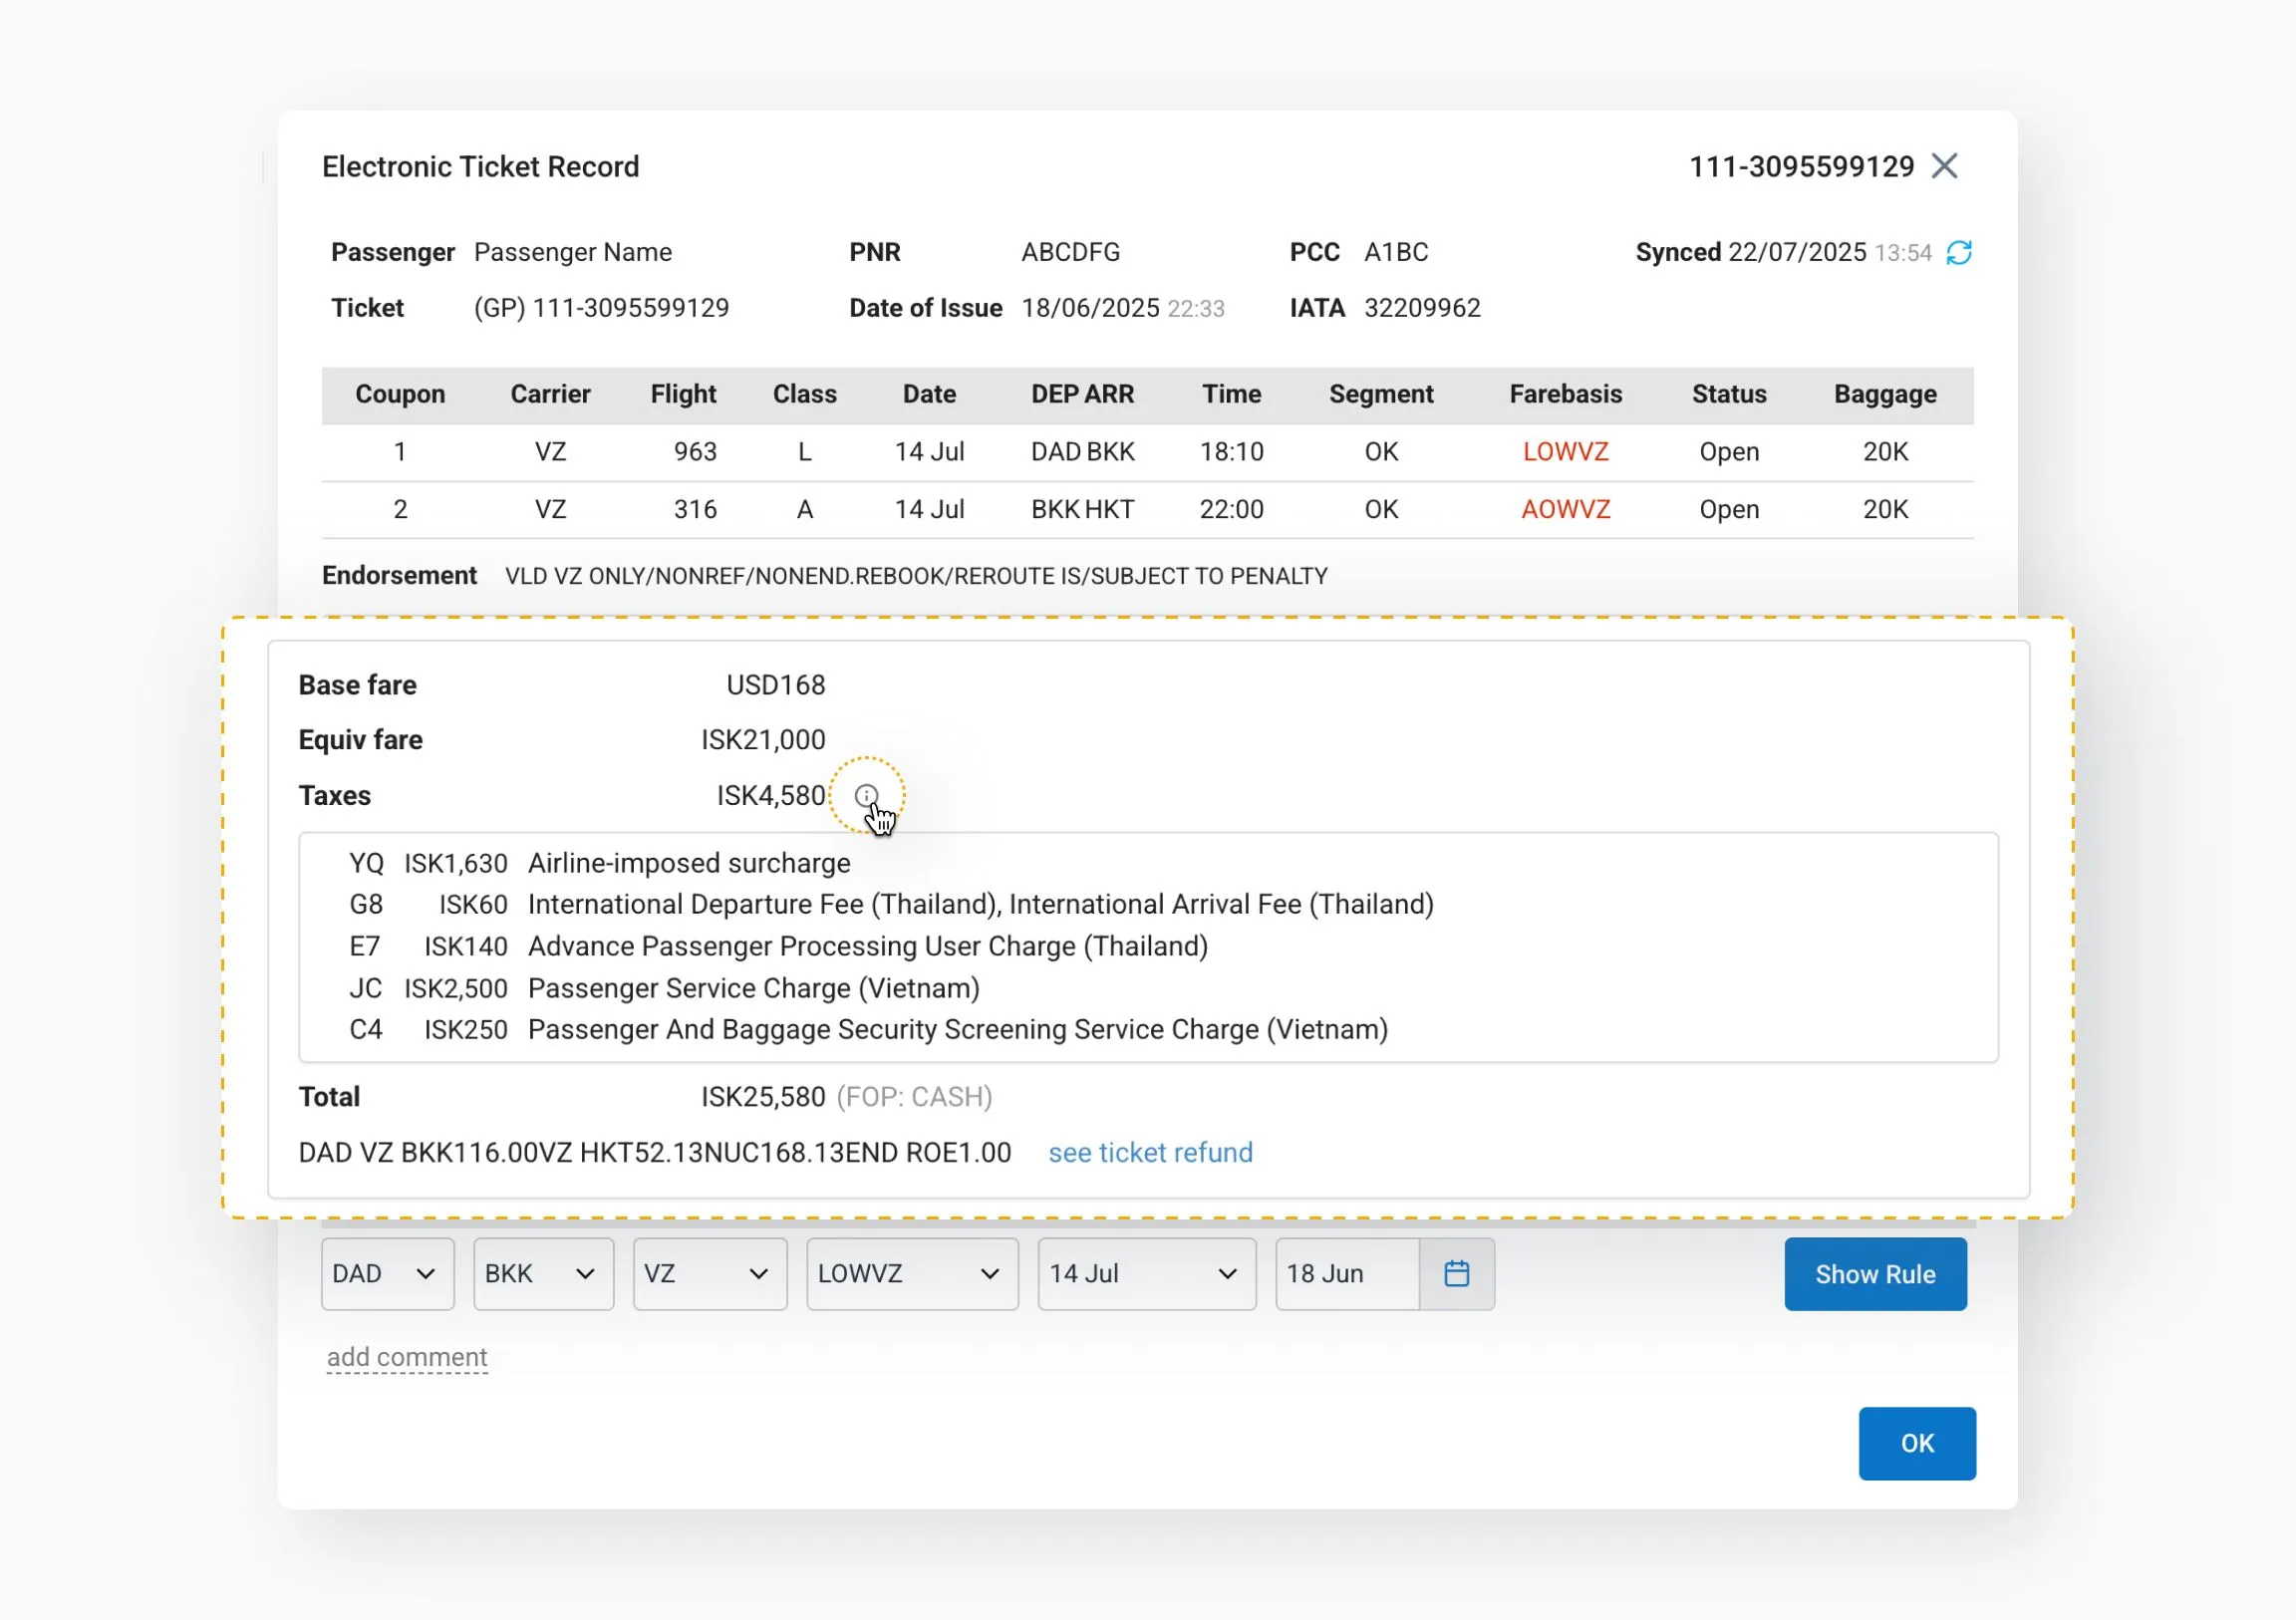This screenshot has height=1620, width=2296.
Task: Click the taxes info icon
Action: [866, 795]
